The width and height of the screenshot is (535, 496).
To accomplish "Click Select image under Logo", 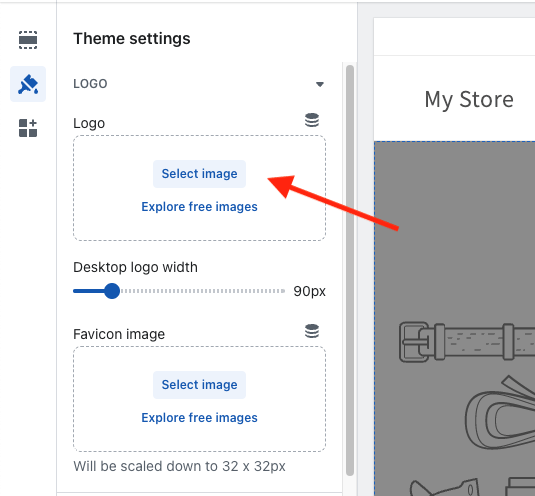I will [x=199, y=174].
